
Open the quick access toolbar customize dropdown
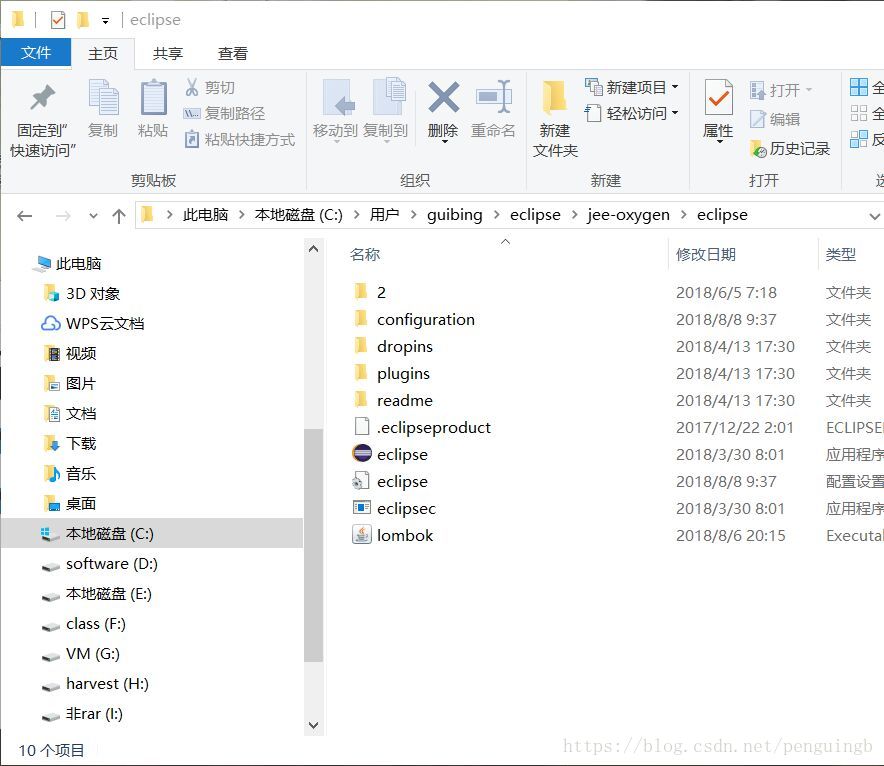click(105, 21)
